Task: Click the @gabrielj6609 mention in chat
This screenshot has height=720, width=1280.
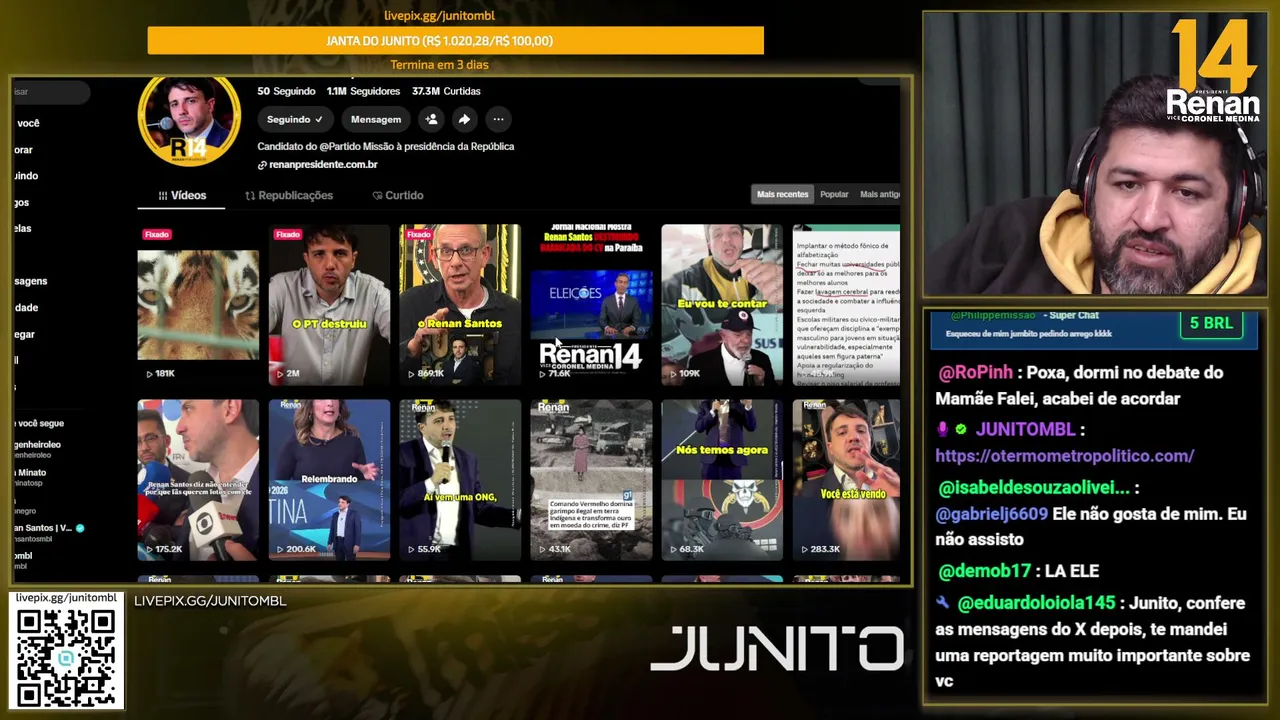Action: (992, 513)
